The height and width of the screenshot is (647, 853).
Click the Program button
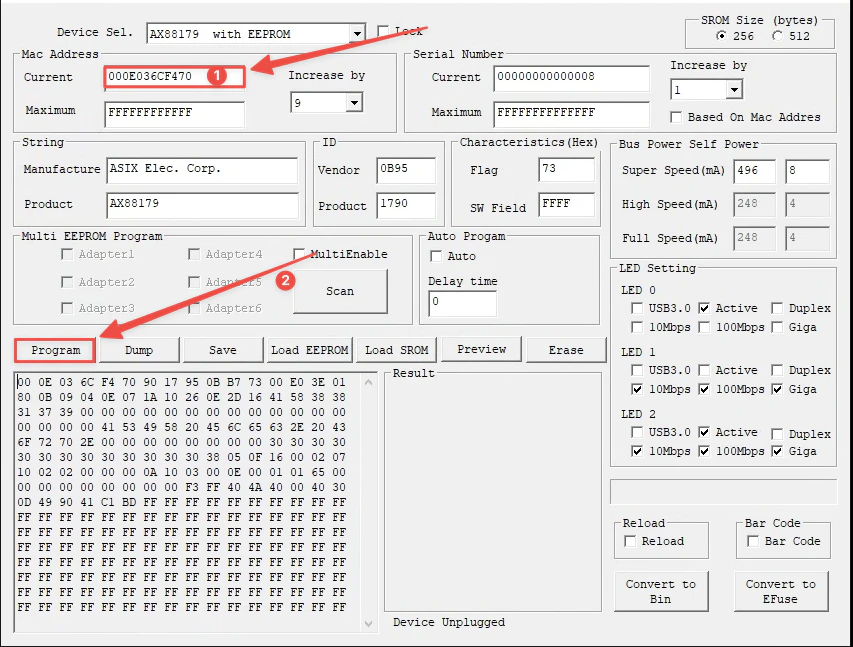click(x=55, y=350)
